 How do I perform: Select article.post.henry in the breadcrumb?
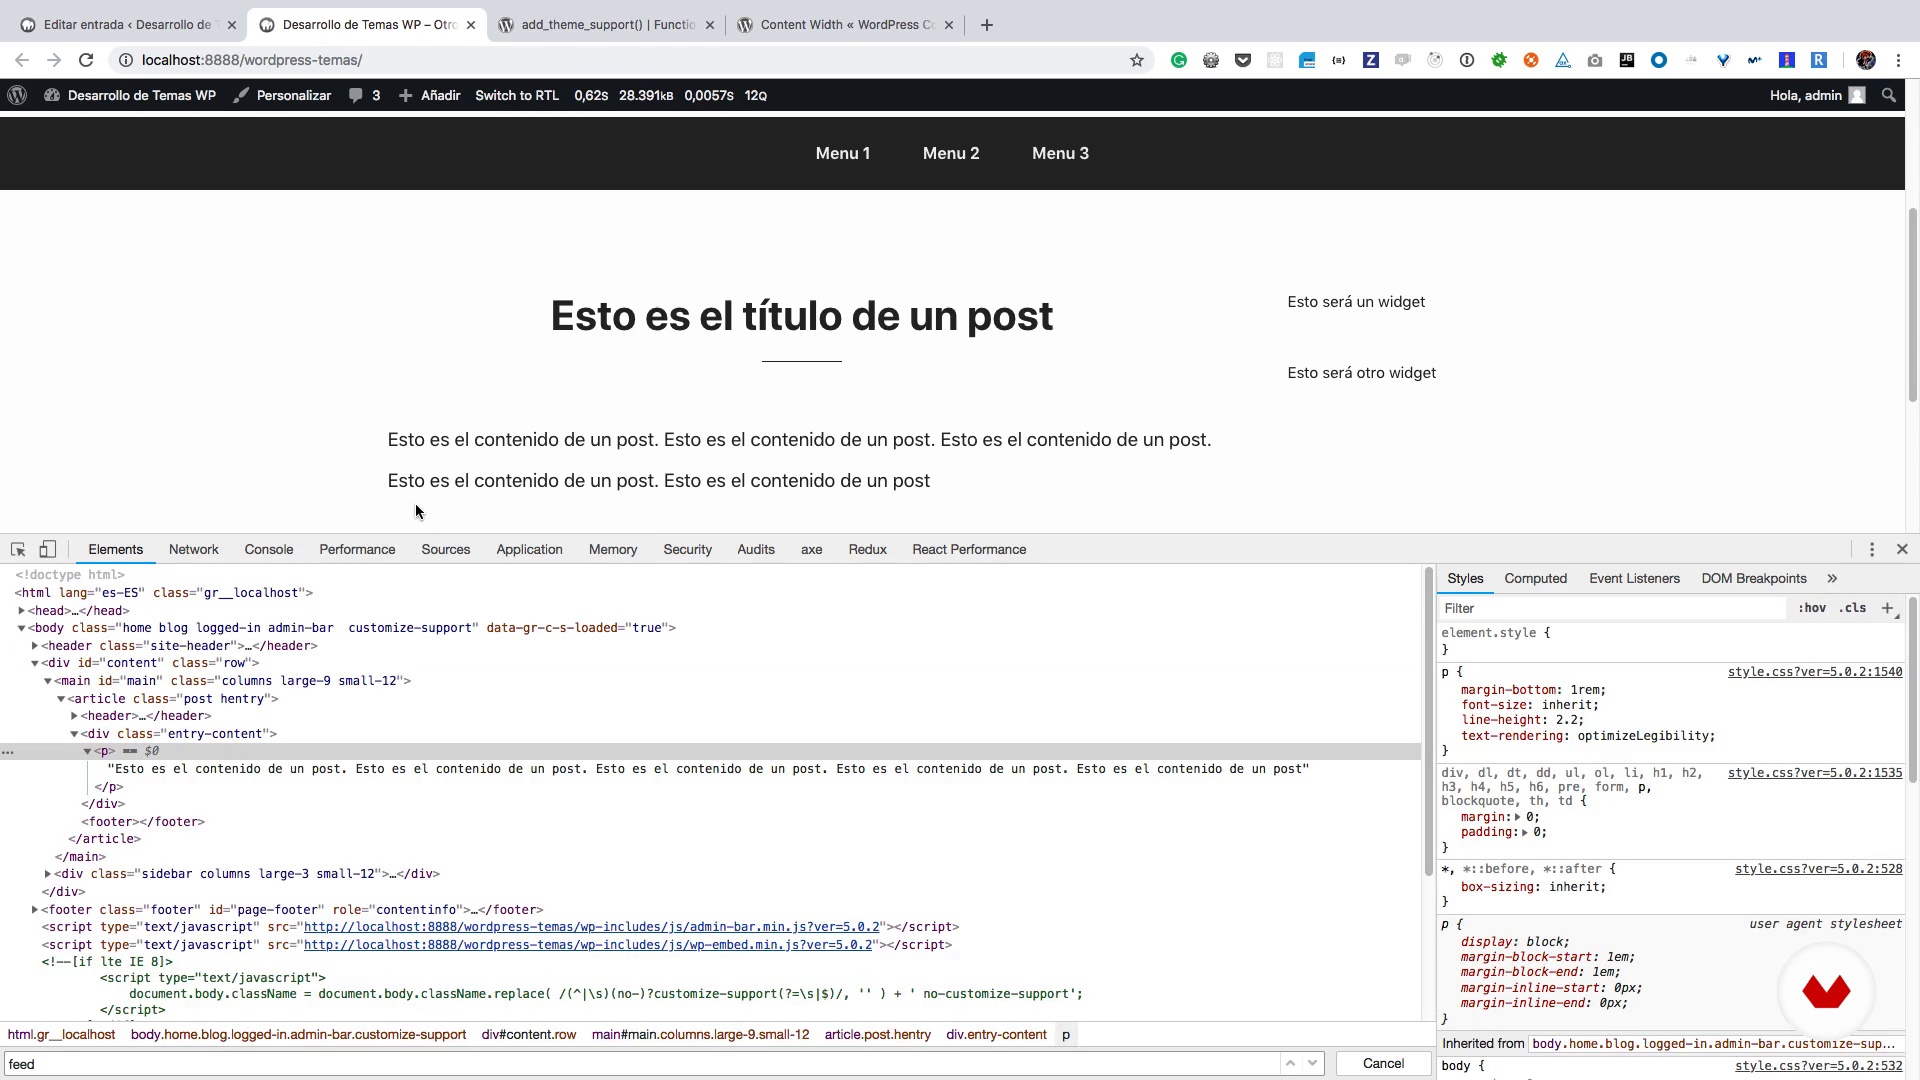tap(877, 1034)
